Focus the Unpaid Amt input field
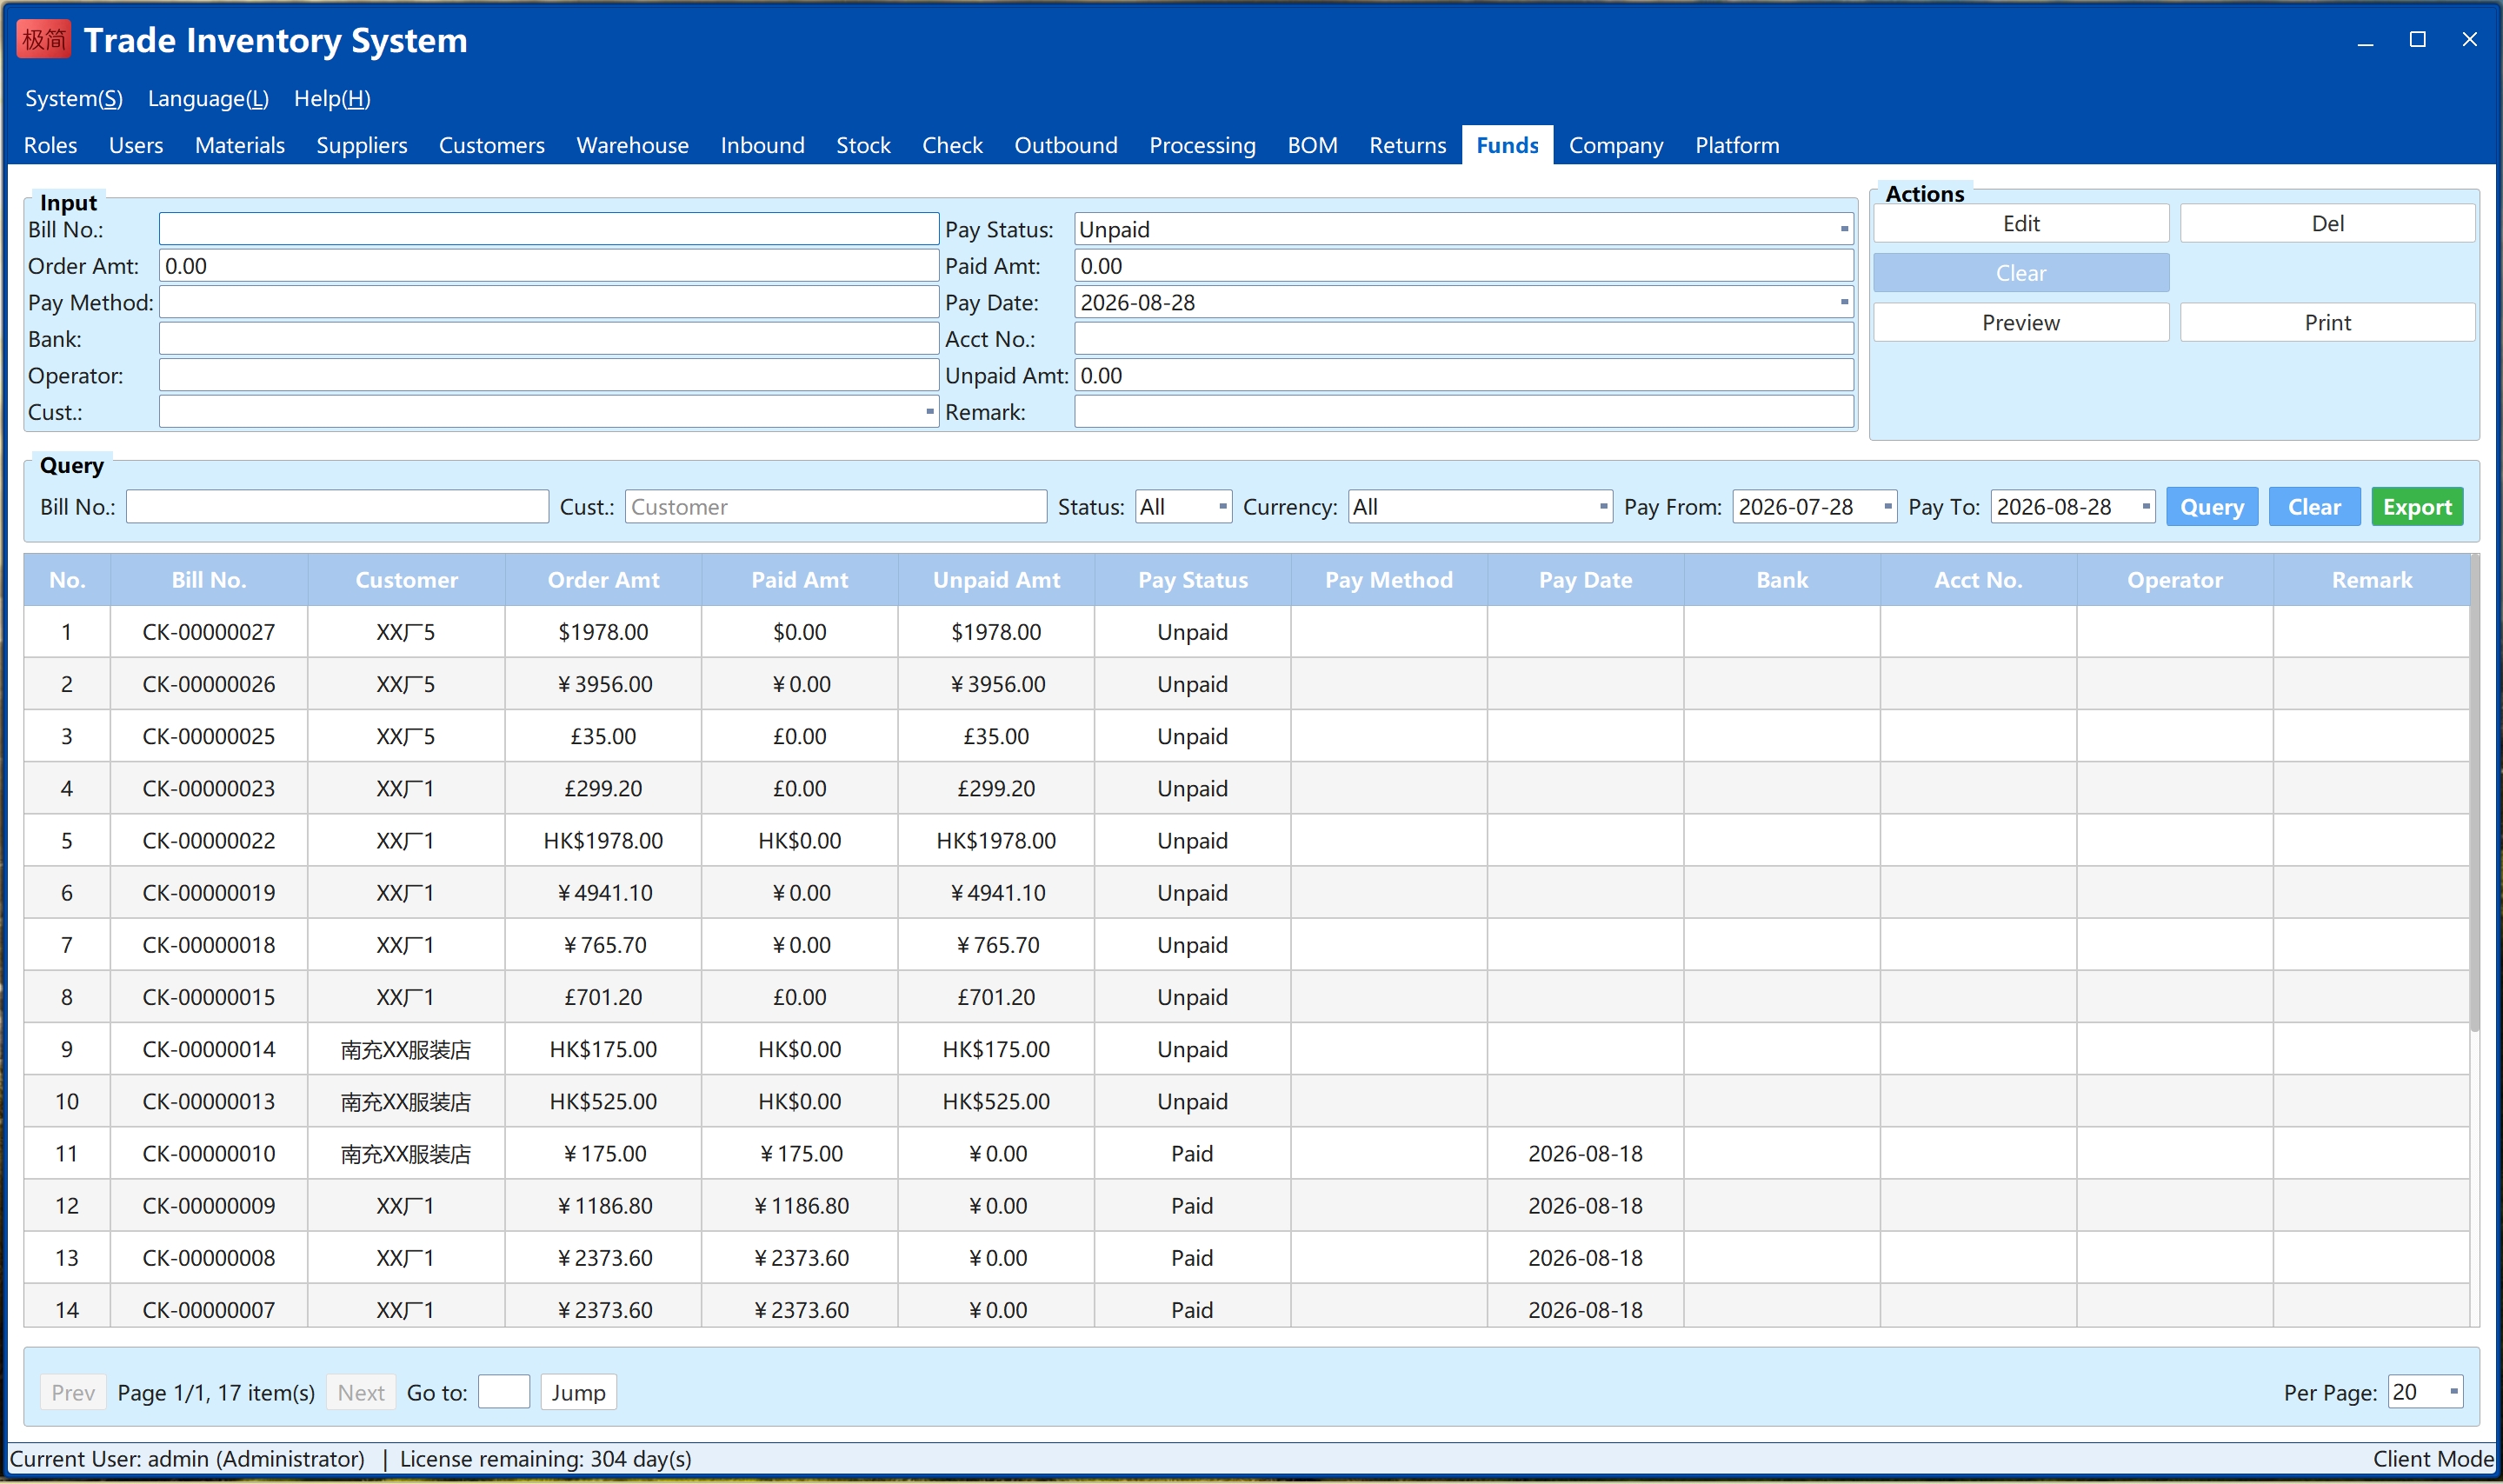The height and width of the screenshot is (1484, 2503). pyautogui.click(x=1464, y=376)
